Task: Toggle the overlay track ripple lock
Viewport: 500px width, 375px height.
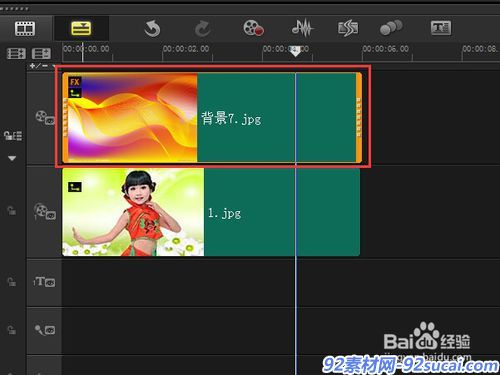Action: (x=12, y=211)
